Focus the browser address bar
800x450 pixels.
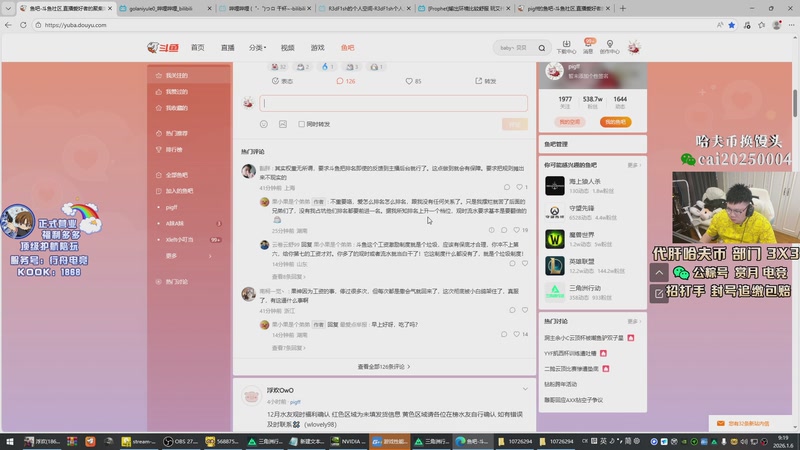pyautogui.click(x=372, y=25)
